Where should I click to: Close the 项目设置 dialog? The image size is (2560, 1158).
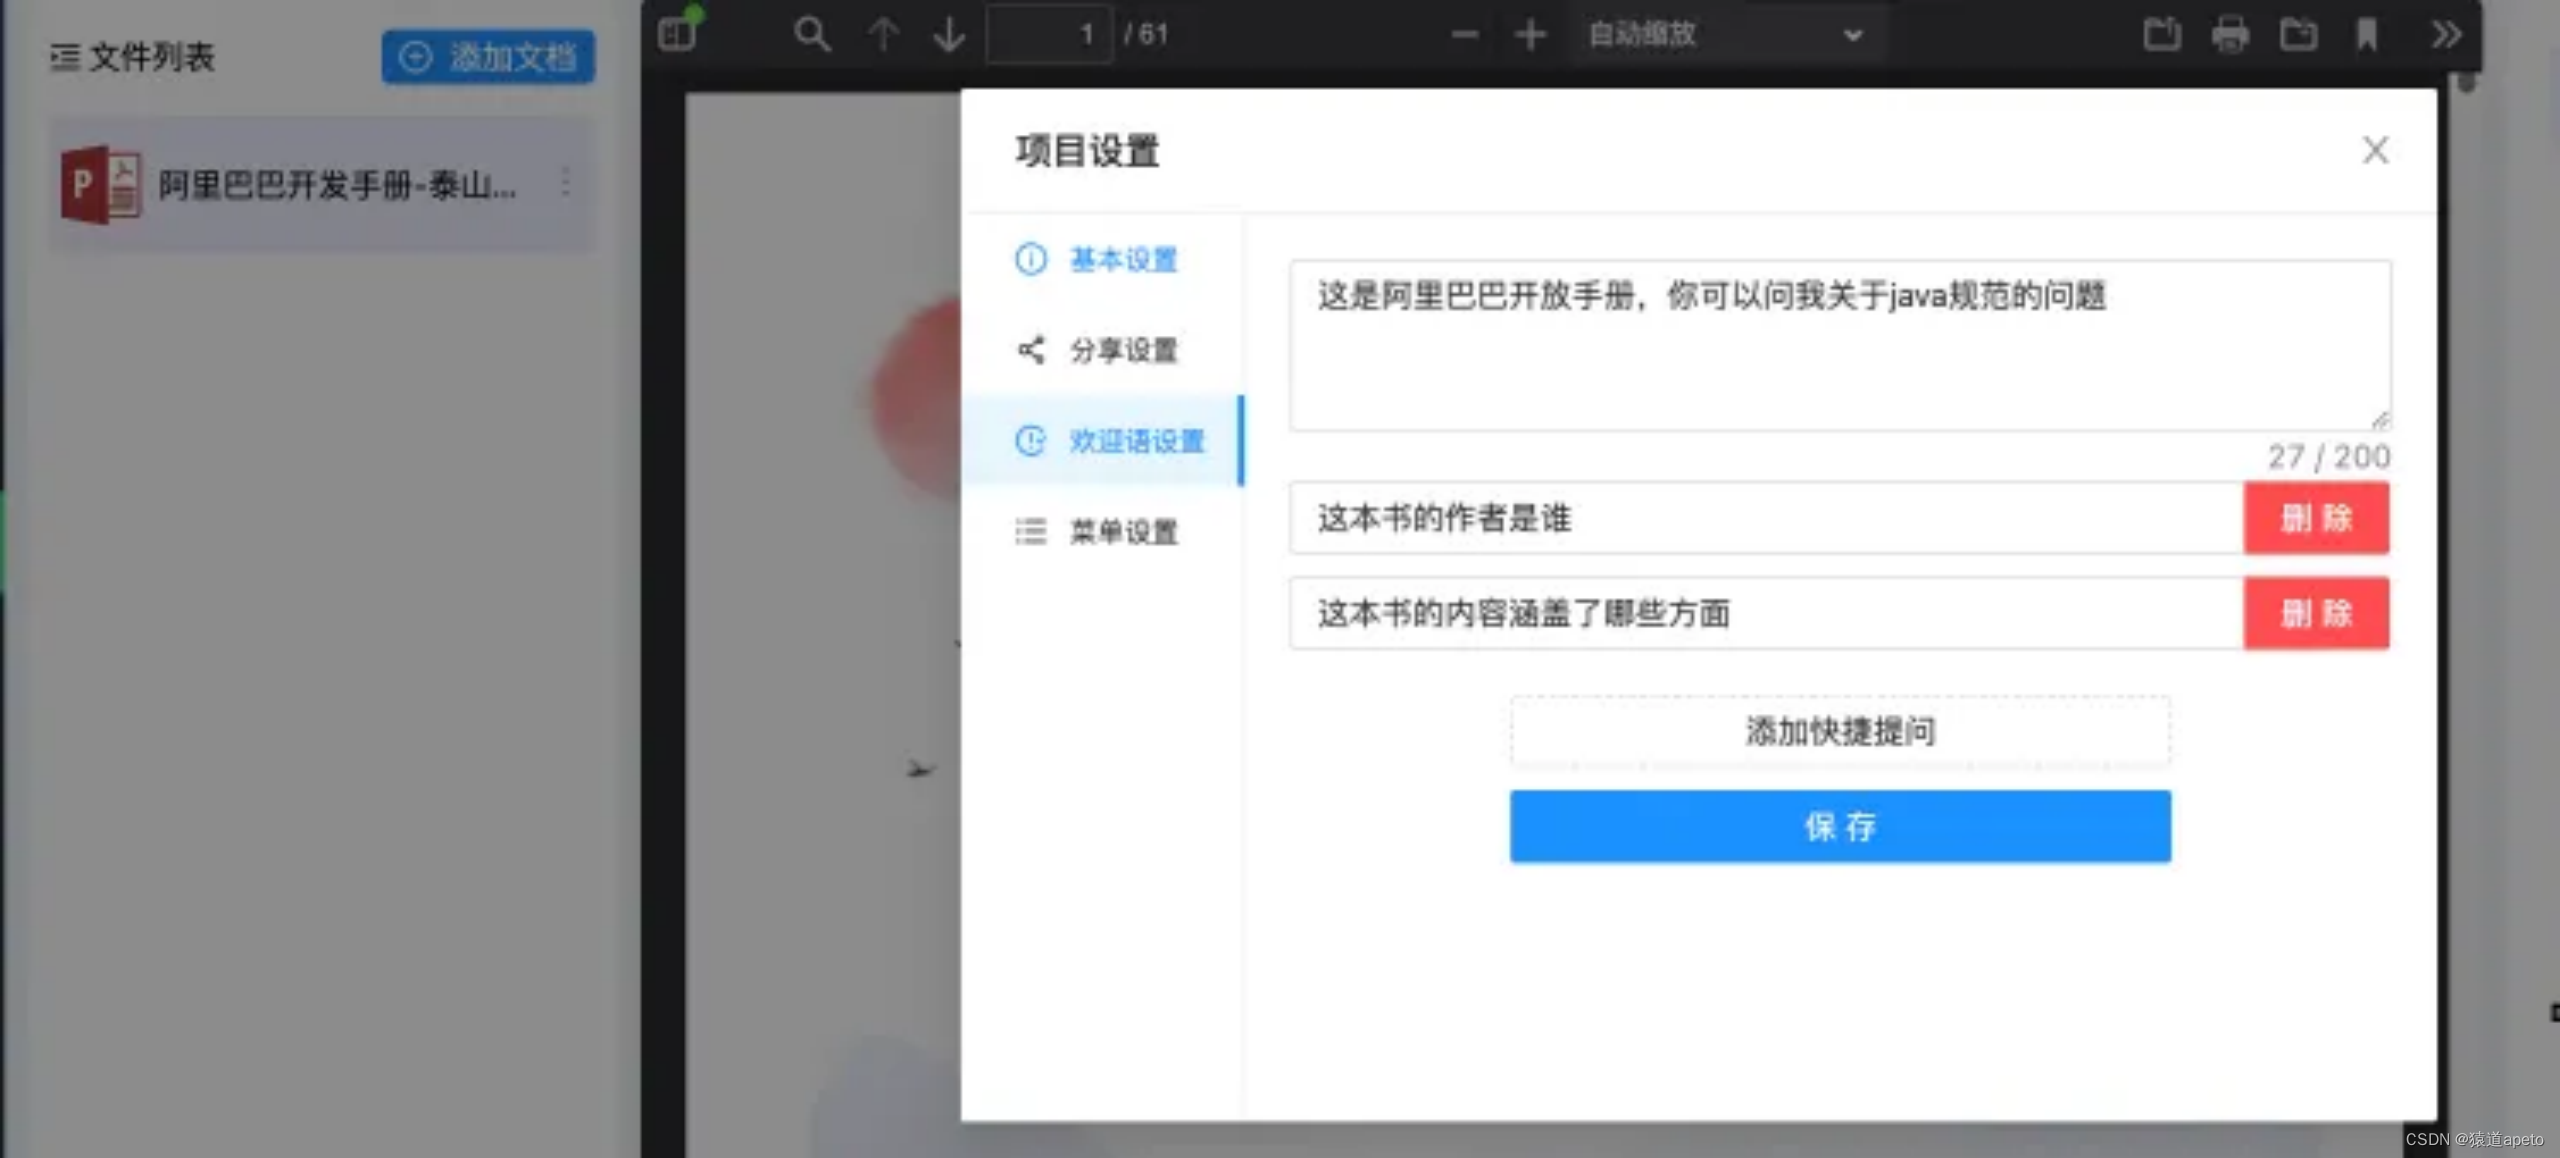pyautogui.click(x=2375, y=150)
